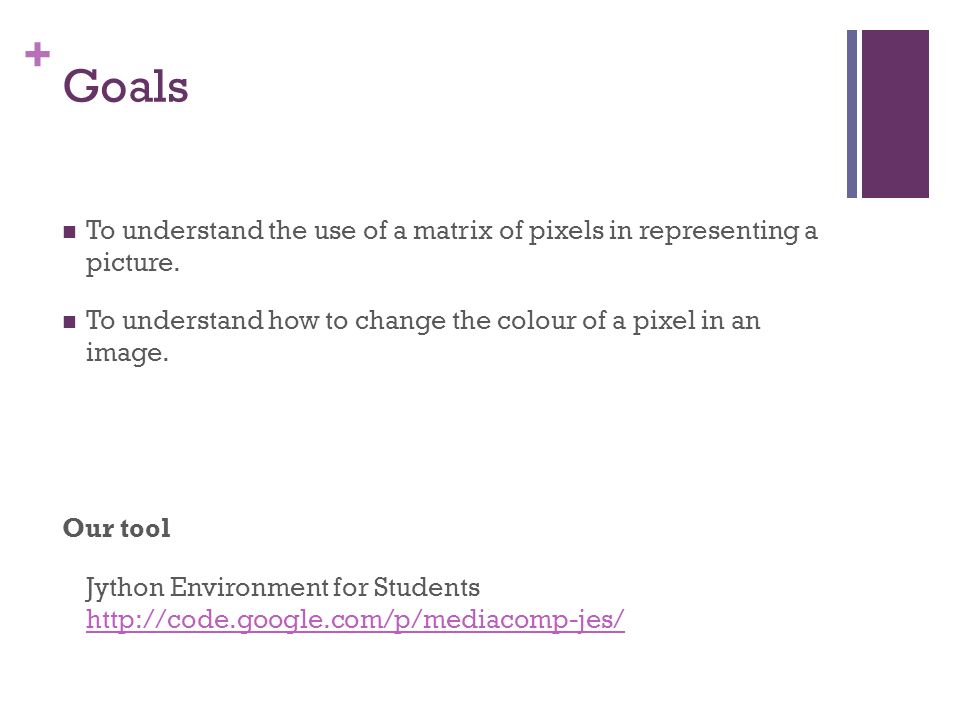Click the word image. under second bullet

(127, 353)
